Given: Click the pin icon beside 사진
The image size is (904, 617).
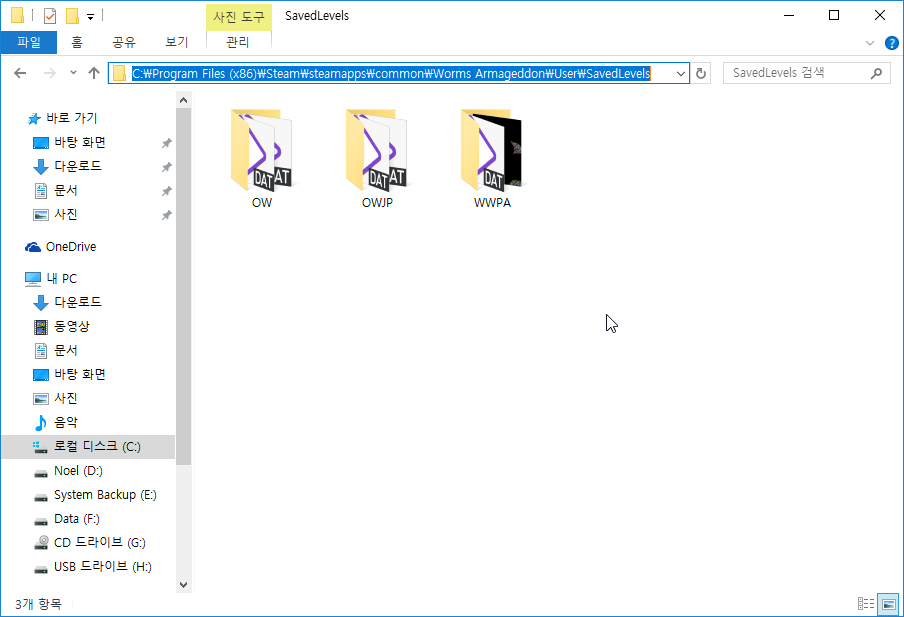Looking at the screenshot, I should pos(167,215).
